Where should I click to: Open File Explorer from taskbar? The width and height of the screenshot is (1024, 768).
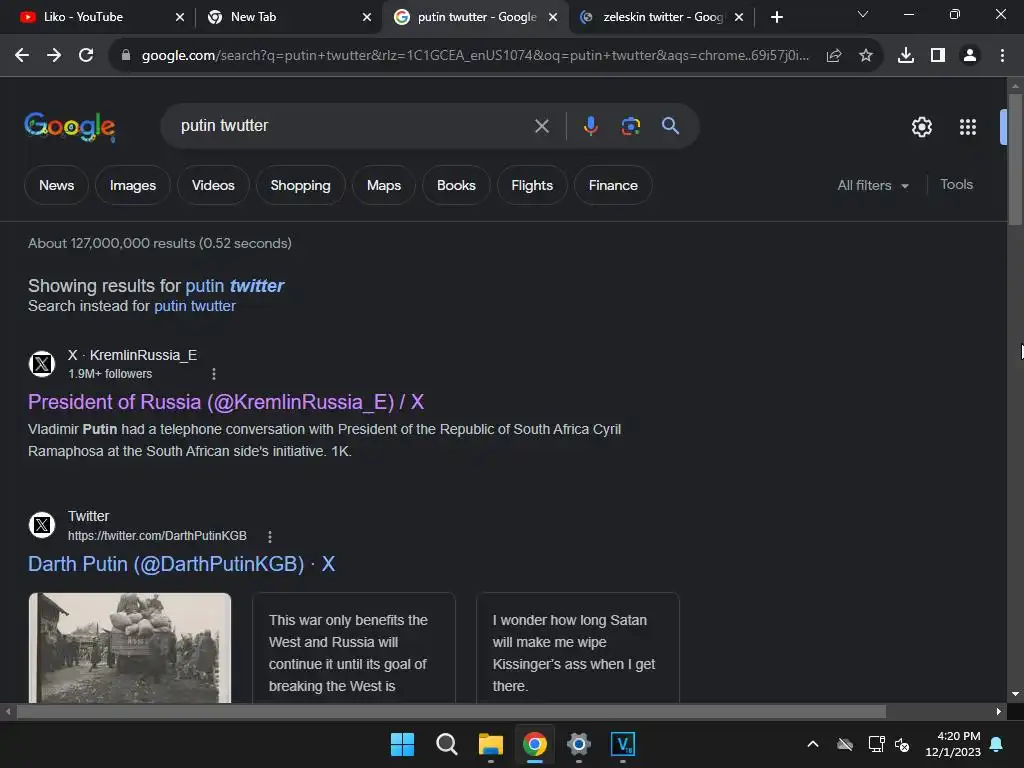point(490,744)
